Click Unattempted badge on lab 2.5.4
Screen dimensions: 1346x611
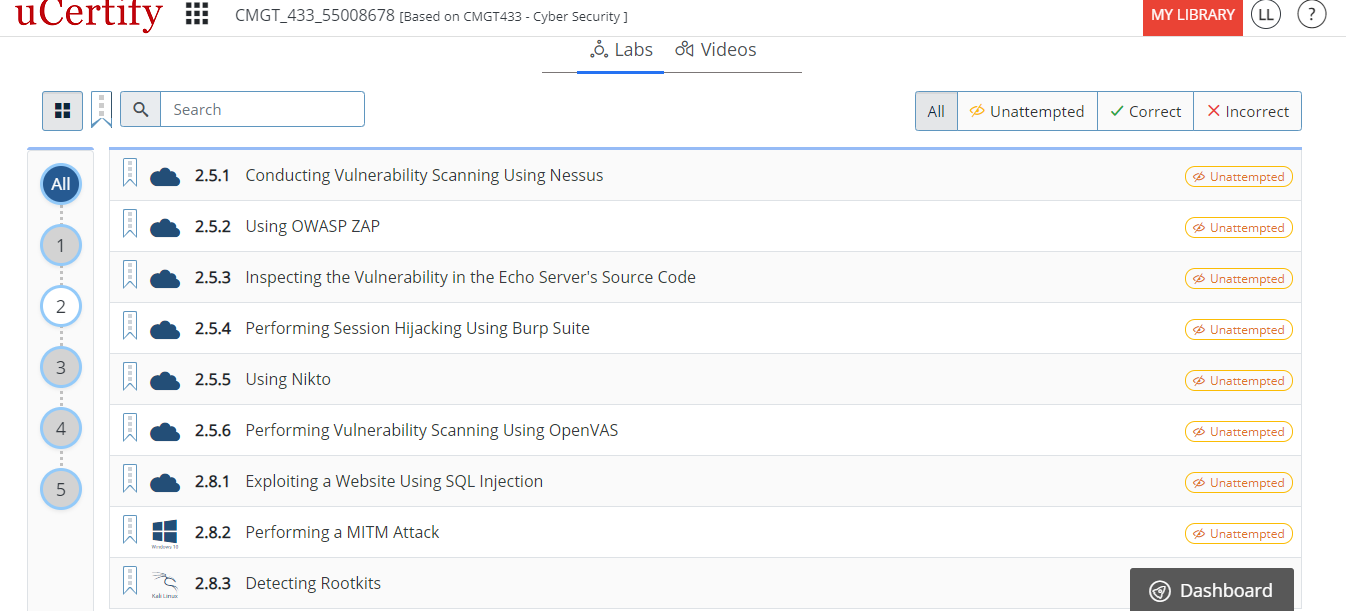1239,330
